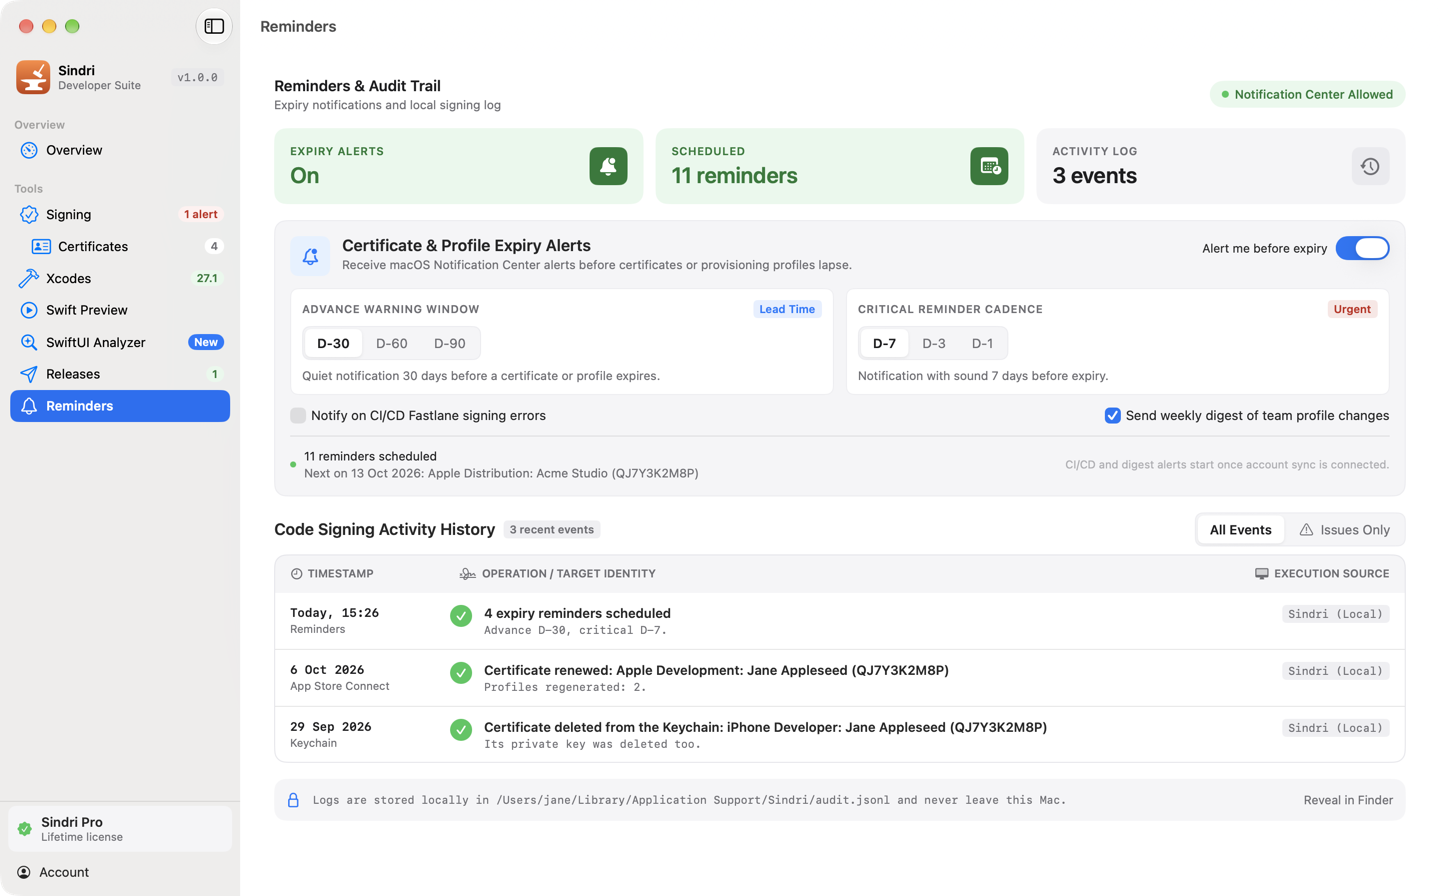Choose D-7 critical reminder cadence
The image size is (1440, 896).
pos(885,343)
